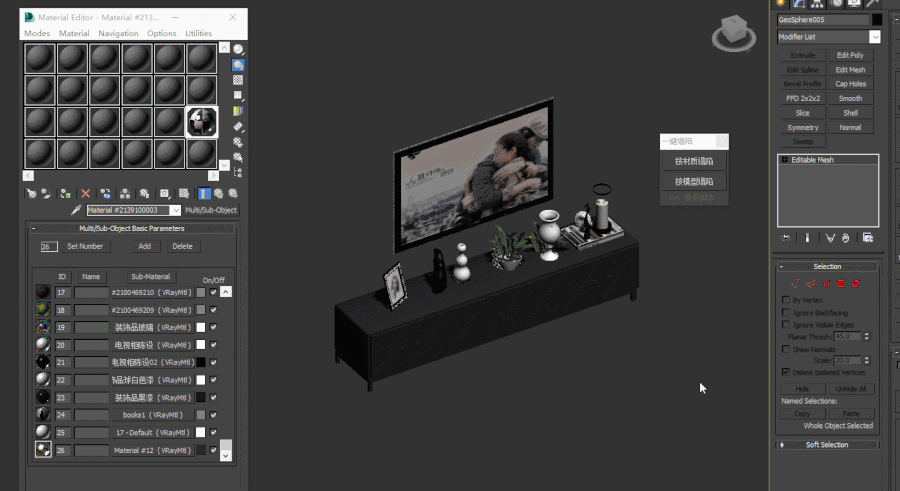The height and width of the screenshot is (491, 900).
Task: Click the Add sub-material button
Action: [x=145, y=246]
